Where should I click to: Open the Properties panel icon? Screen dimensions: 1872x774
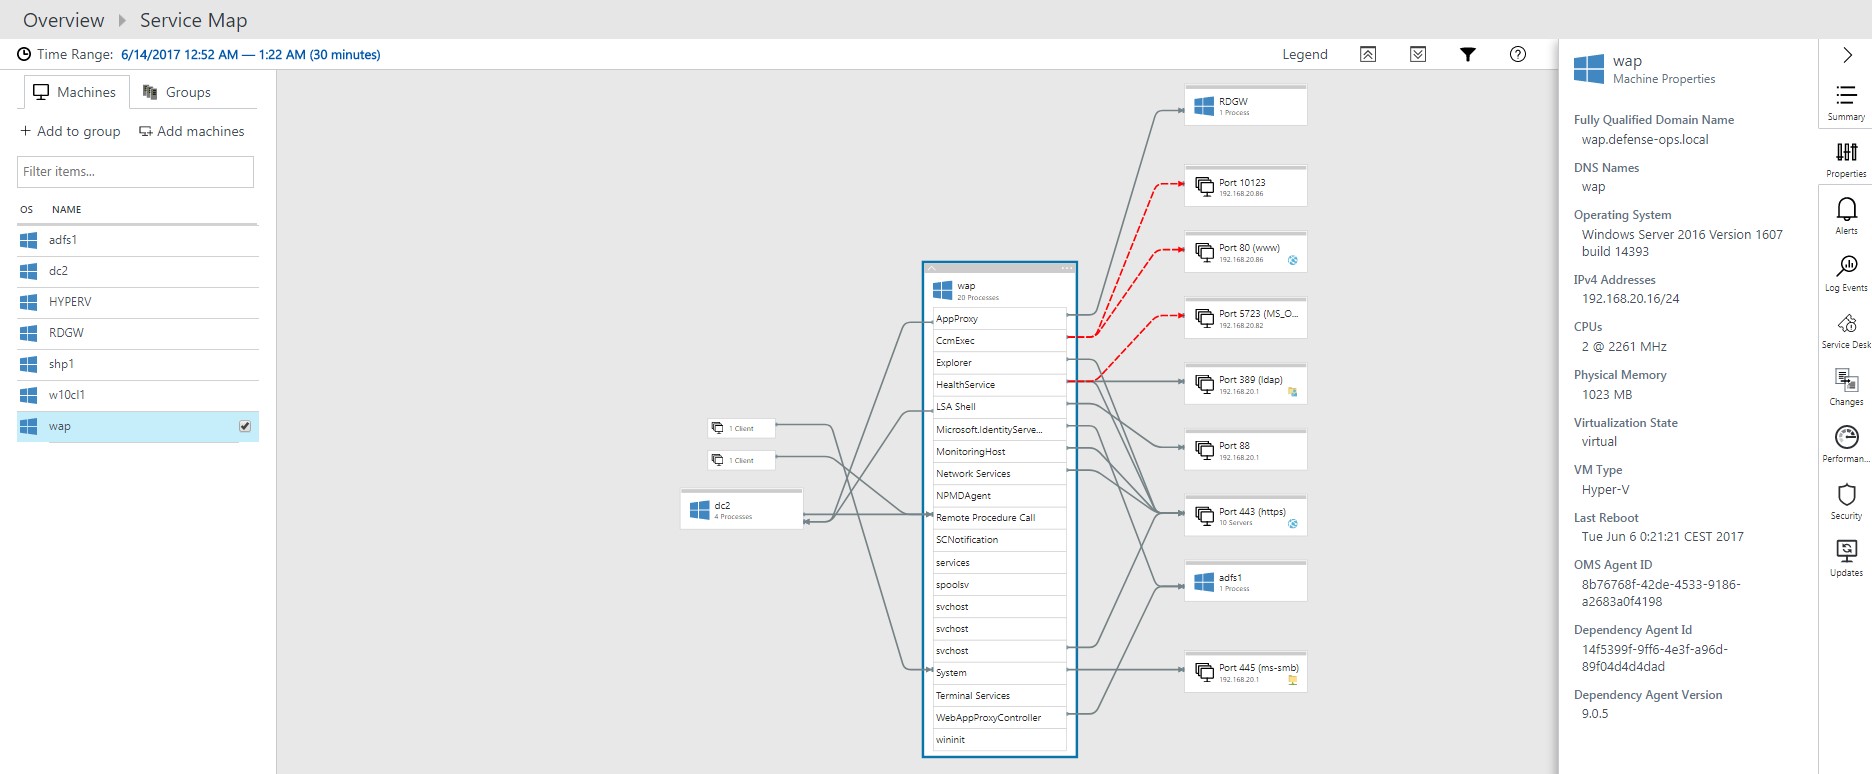click(1846, 152)
